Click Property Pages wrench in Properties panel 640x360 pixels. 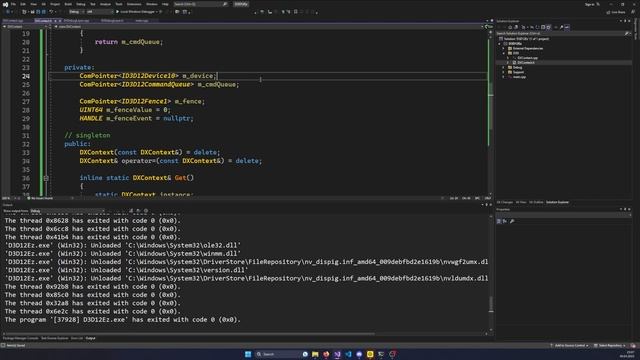click(x=512, y=221)
